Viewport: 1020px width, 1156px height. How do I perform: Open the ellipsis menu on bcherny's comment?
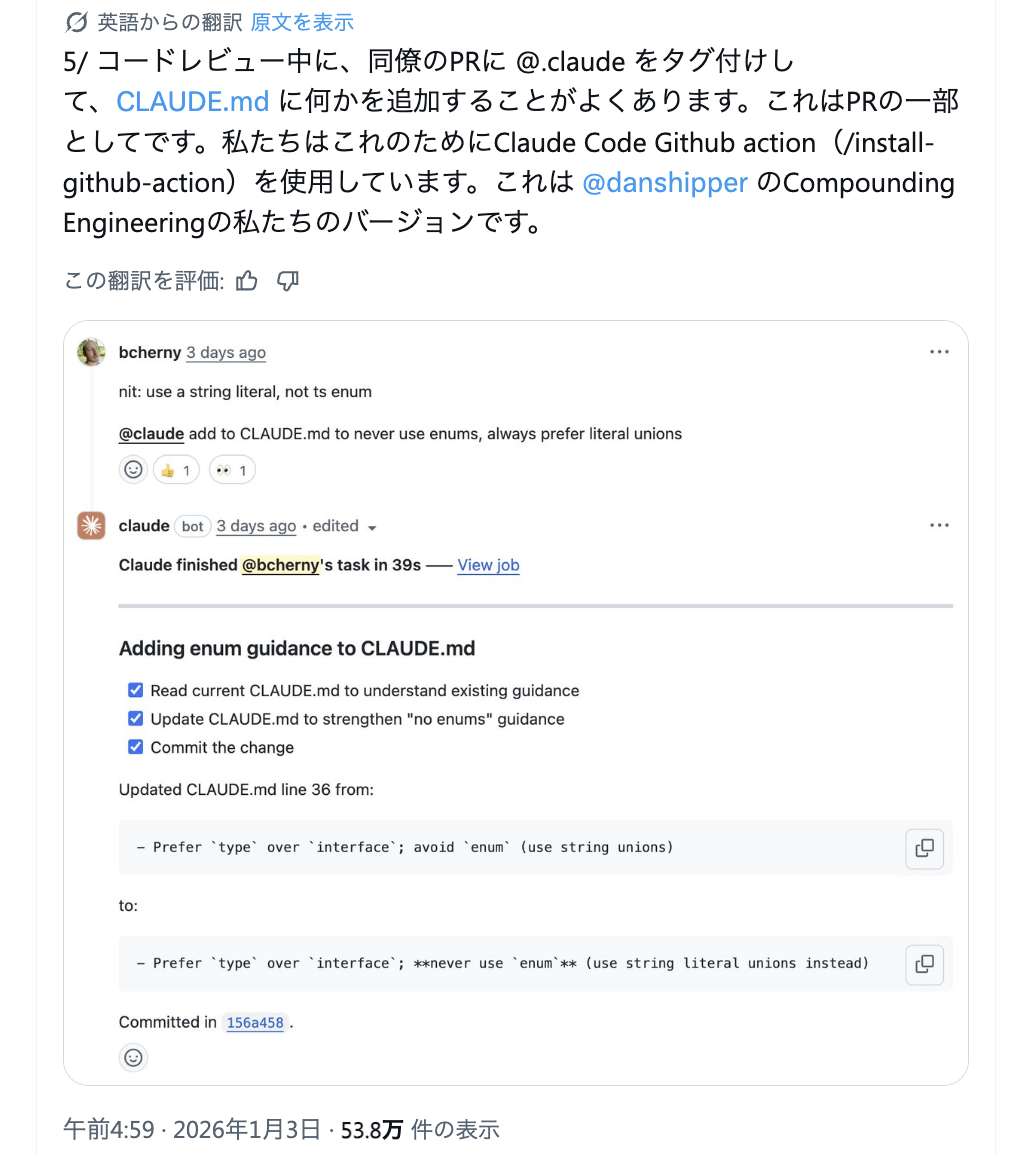point(939,351)
